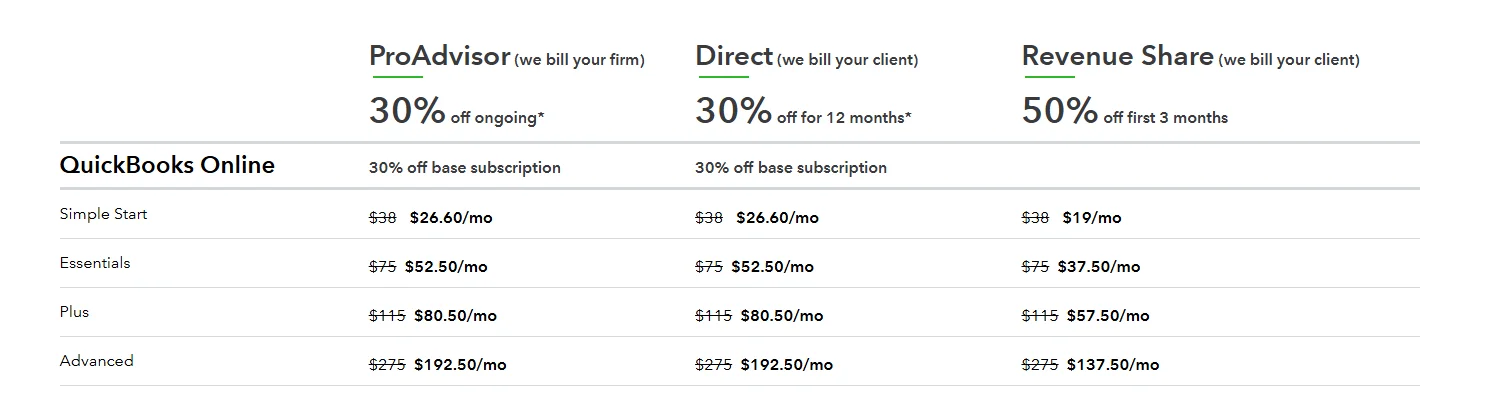Viewport: 1493px width, 404px height.
Task: Select the Advanced plan row label
Action: [96, 361]
